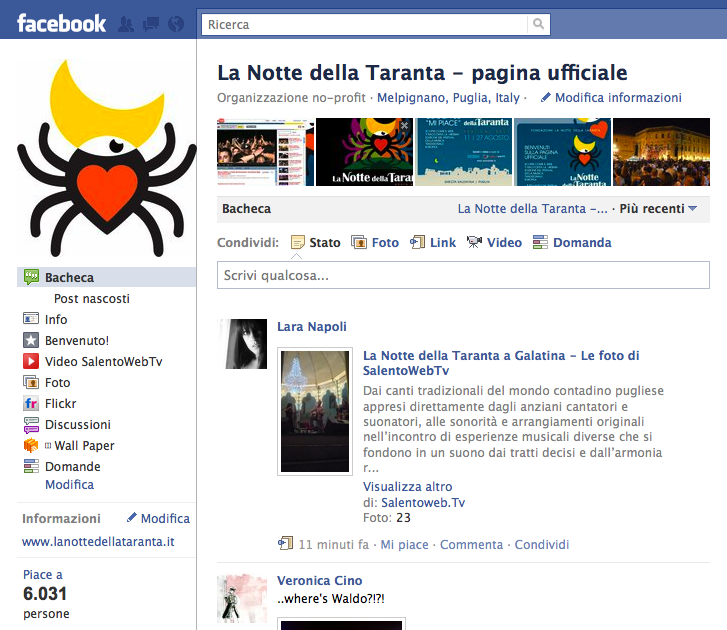The width and height of the screenshot is (727, 630).
Task: Select the Link share option
Action: click(443, 242)
